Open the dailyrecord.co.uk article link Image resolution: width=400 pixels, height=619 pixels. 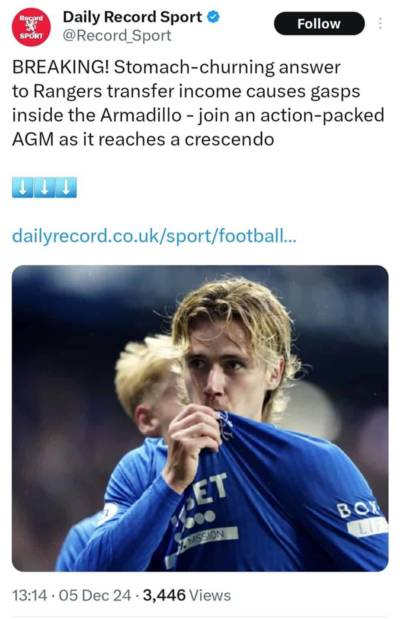pyautogui.click(x=154, y=236)
